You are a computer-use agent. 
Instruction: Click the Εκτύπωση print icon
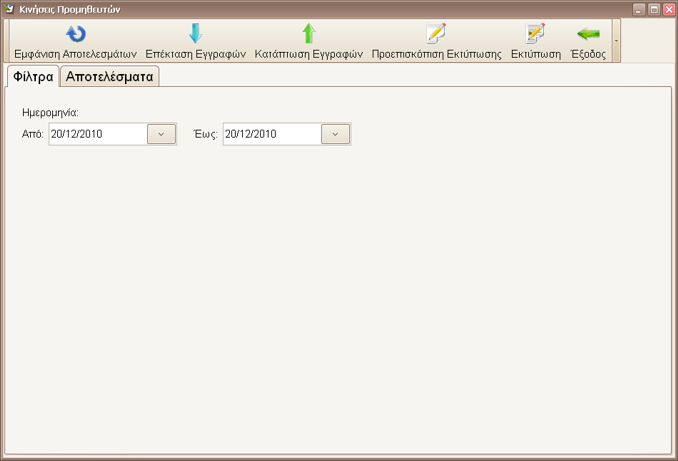[535, 33]
